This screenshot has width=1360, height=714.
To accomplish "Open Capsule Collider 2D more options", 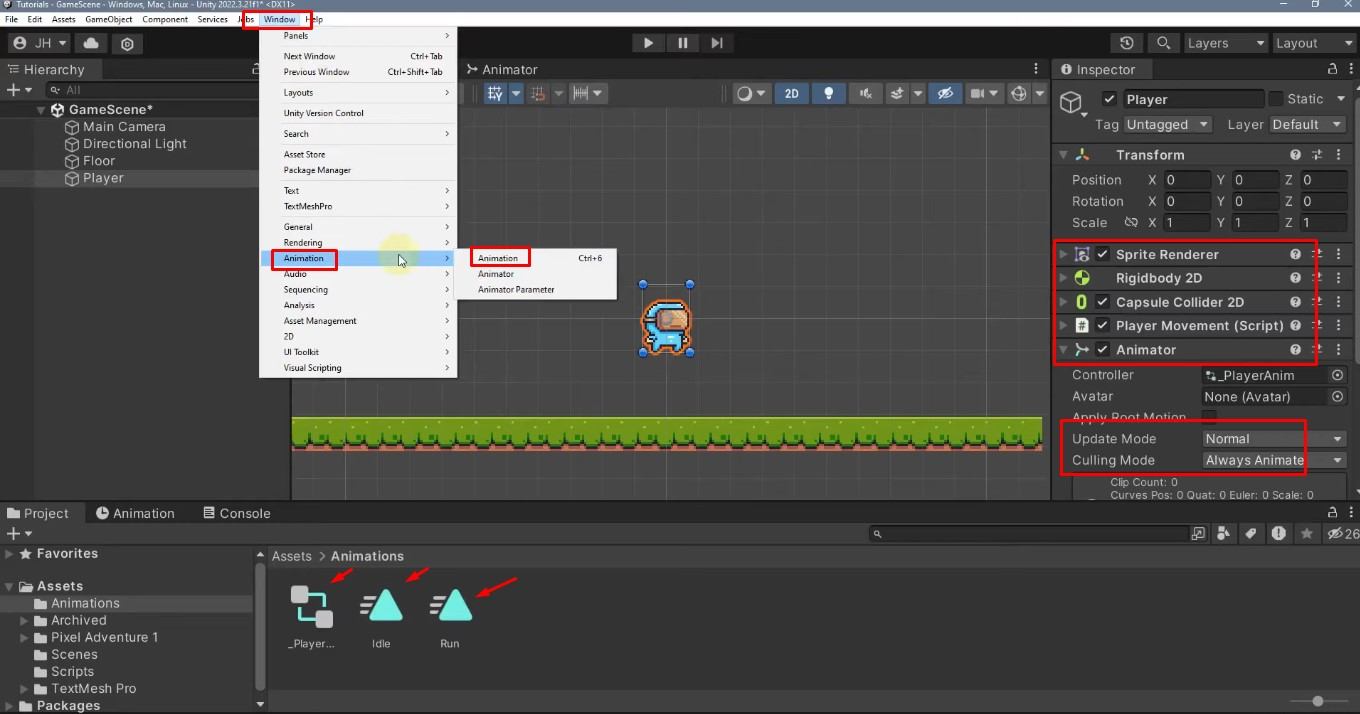I will (x=1338, y=302).
